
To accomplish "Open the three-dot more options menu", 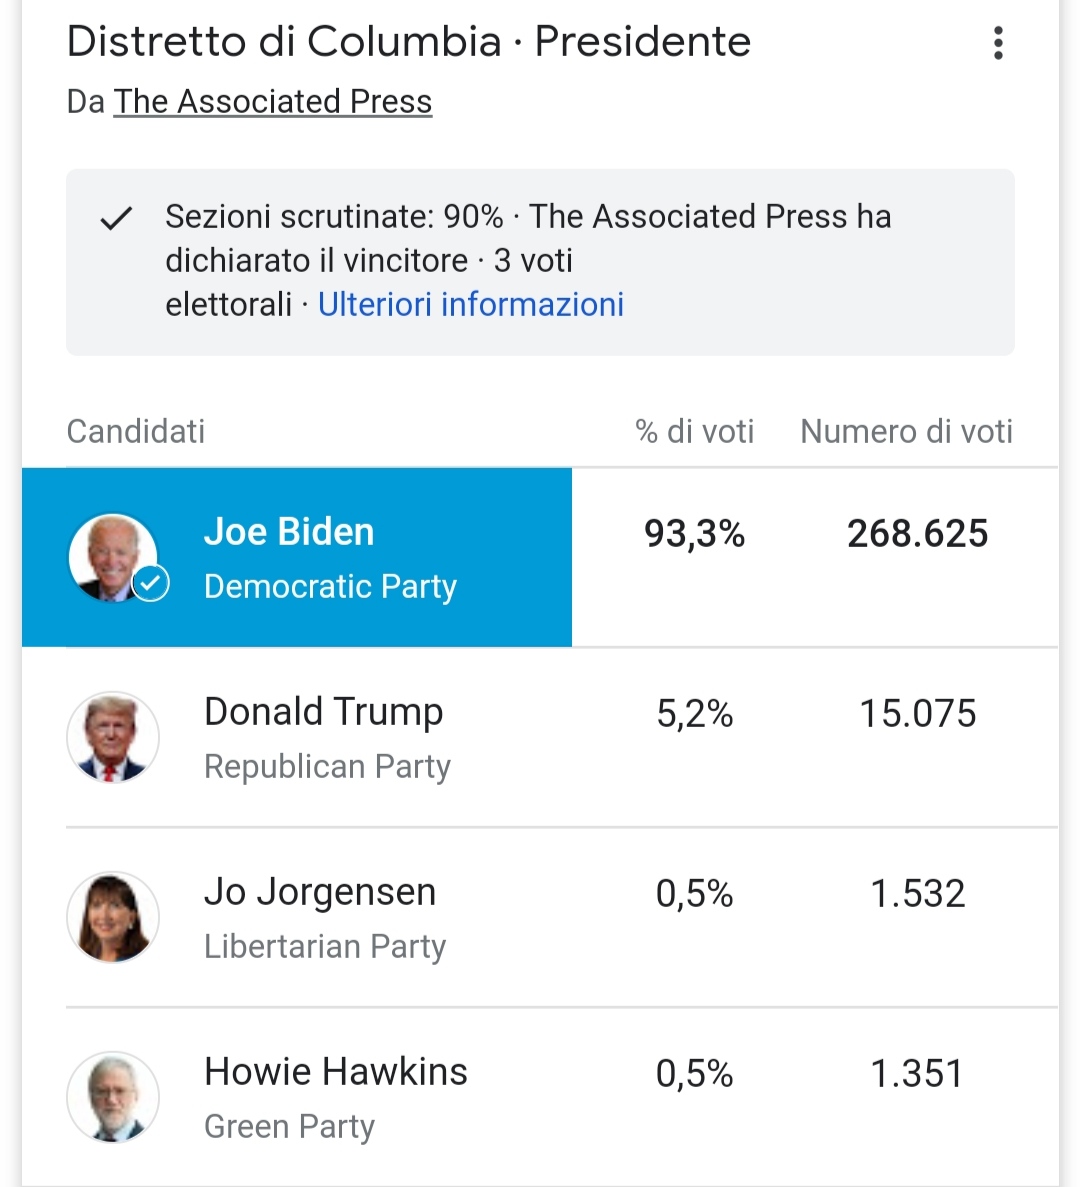I will pos(997,43).
